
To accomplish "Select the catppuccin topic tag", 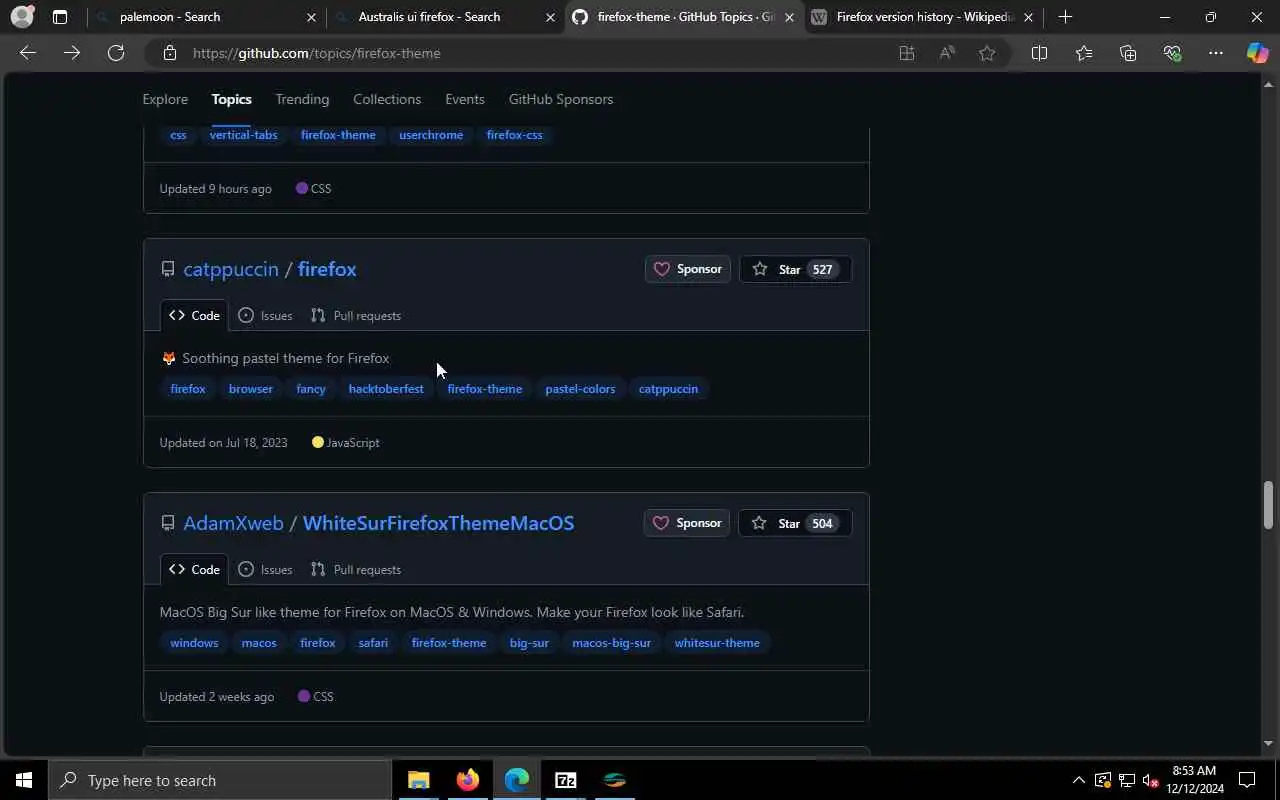I will [668, 389].
